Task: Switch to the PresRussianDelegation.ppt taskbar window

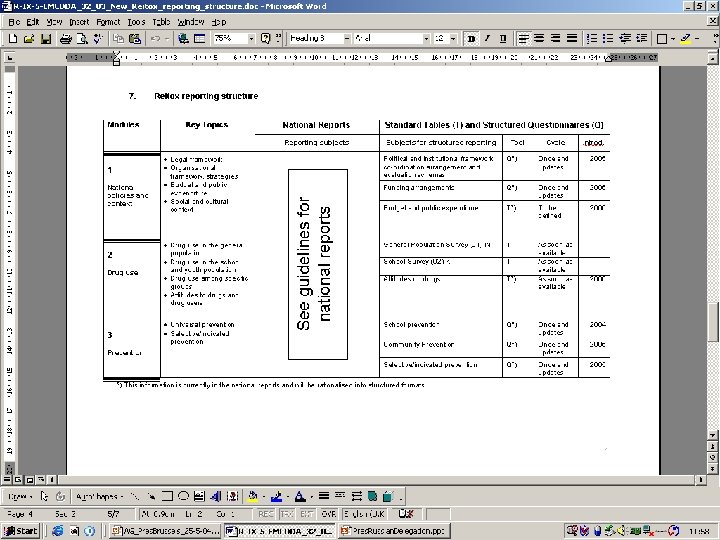Action: point(394,531)
